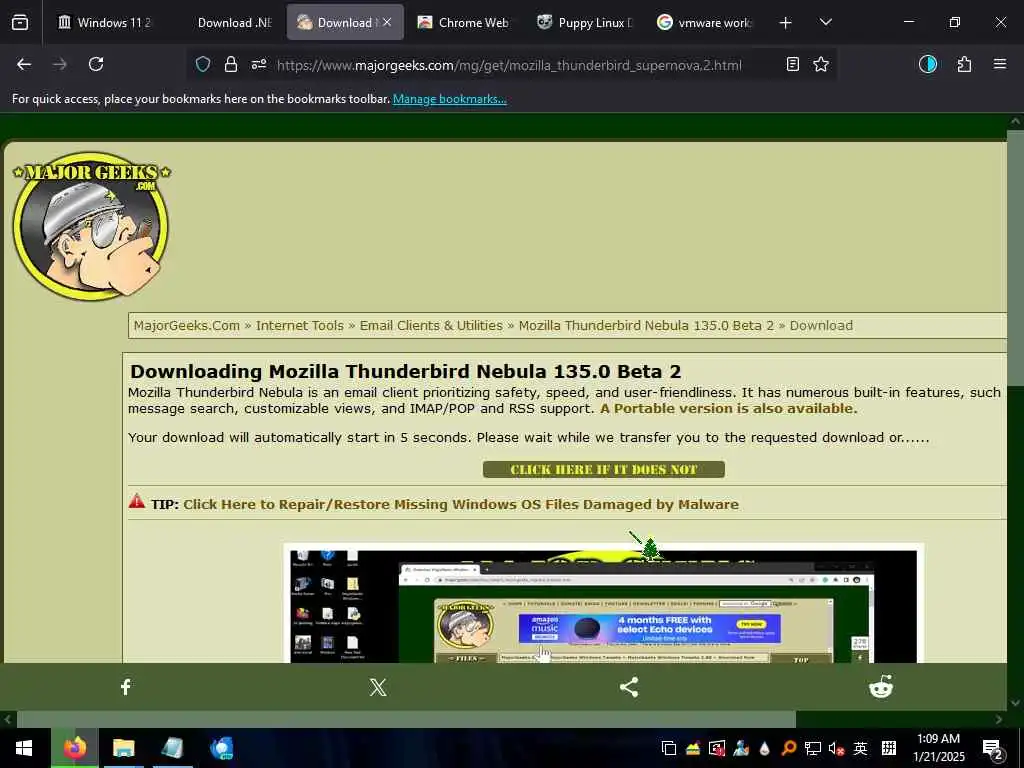
Task: Click the CLICK HERE IF IT DOES NOT button
Action: tap(603, 470)
